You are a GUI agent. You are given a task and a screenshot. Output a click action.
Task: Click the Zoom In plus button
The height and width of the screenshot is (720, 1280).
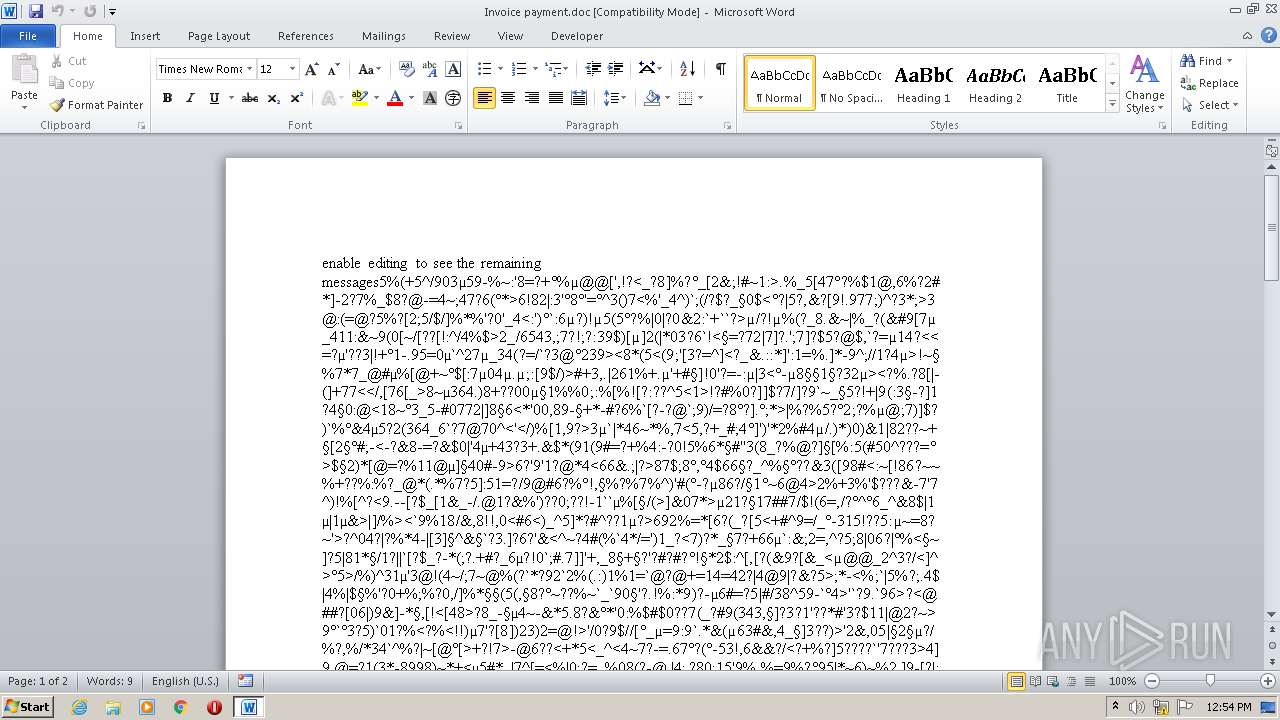click(1266, 681)
